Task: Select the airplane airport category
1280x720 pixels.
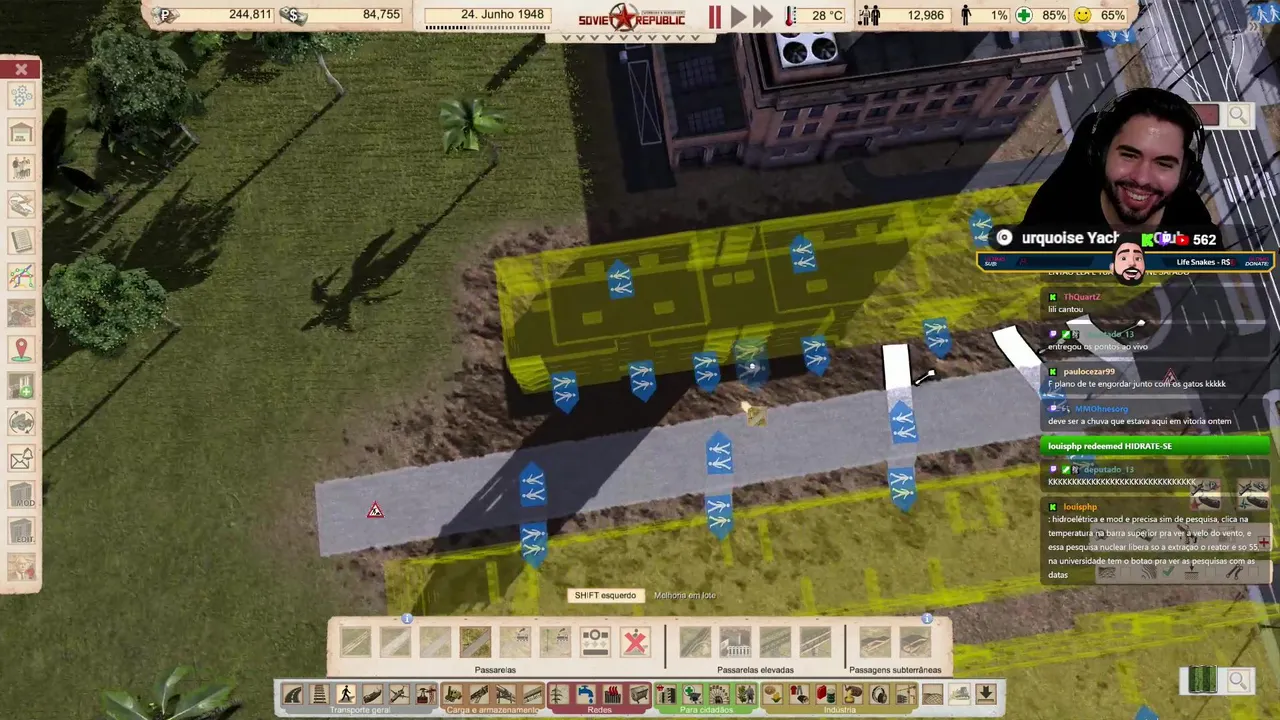Action: point(399,694)
